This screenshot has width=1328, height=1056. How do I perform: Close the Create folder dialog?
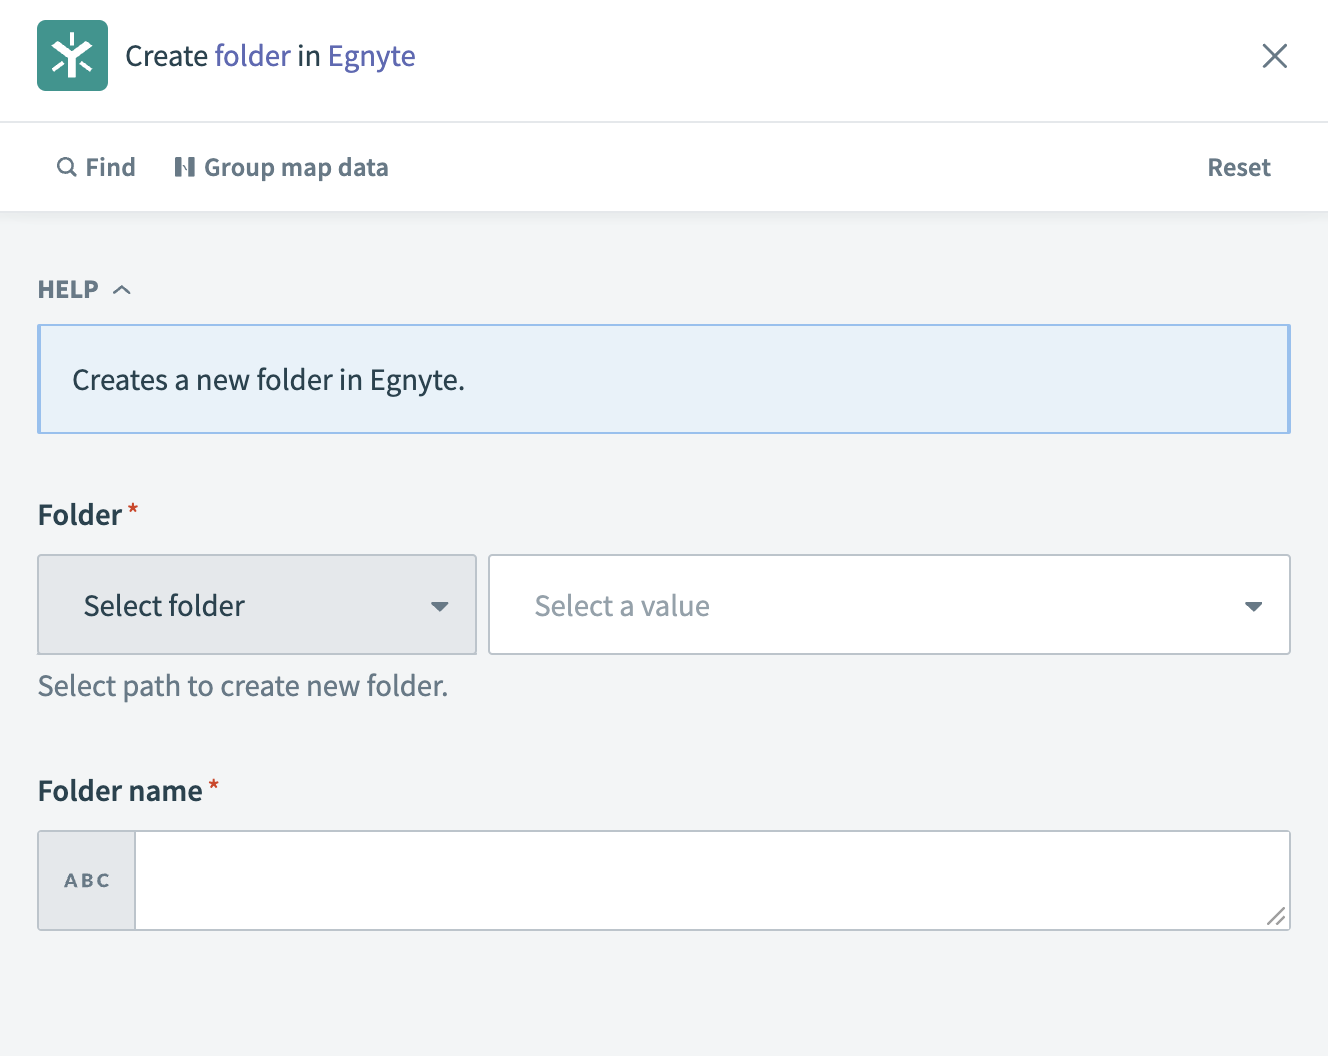point(1274,56)
